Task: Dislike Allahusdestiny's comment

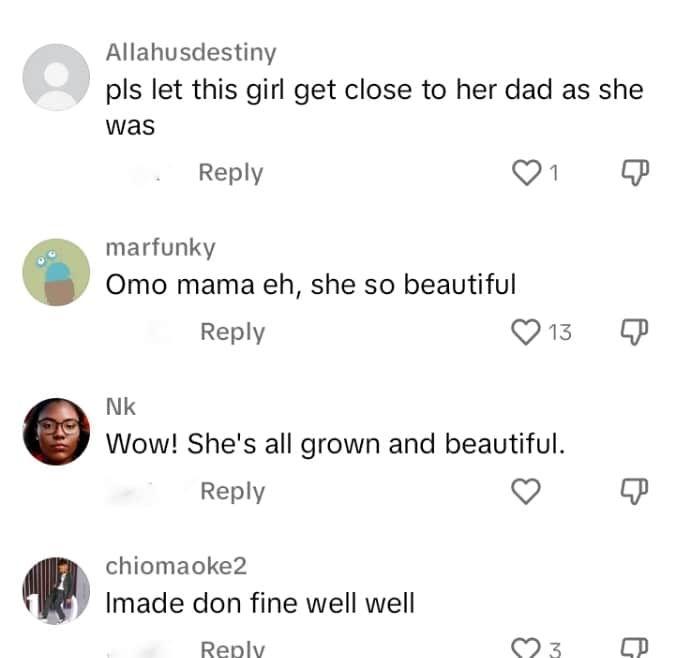Action: click(635, 173)
